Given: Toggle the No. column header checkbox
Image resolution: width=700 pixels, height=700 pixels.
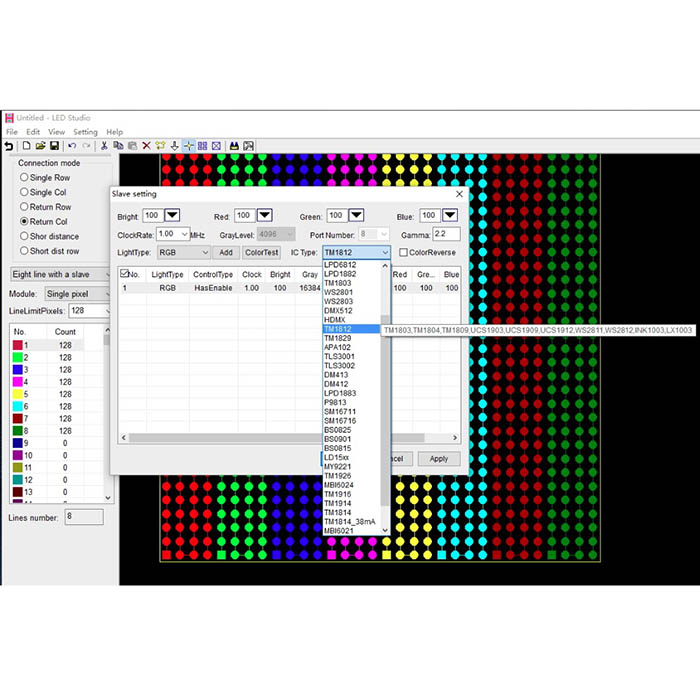Looking at the screenshot, I should tap(125, 273).
